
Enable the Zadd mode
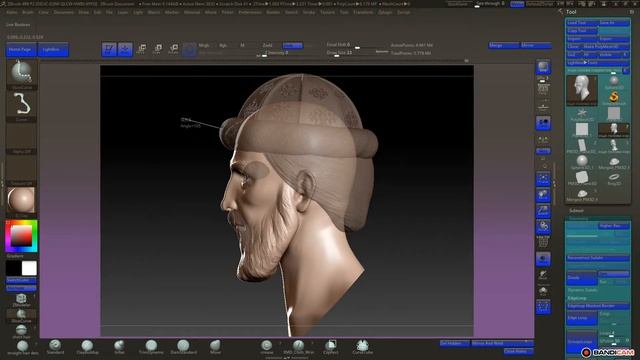[x=267, y=45]
